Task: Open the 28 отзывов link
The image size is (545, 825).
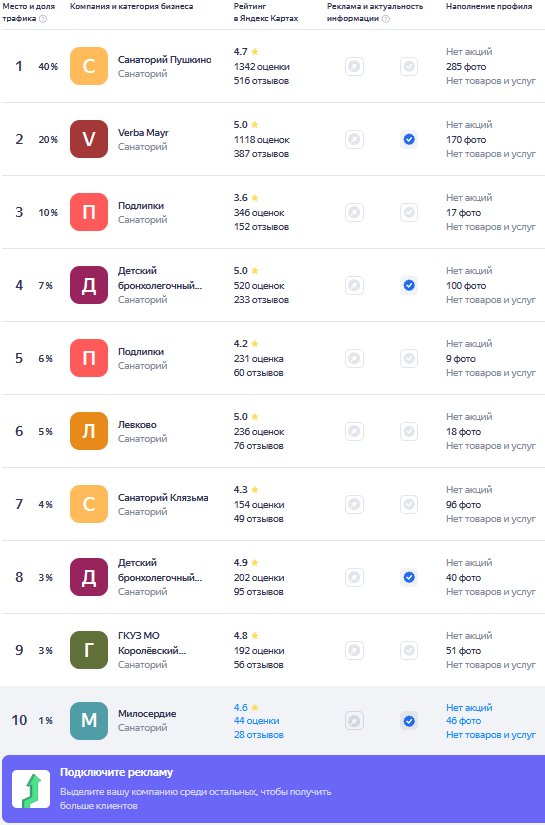Action: point(259,735)
